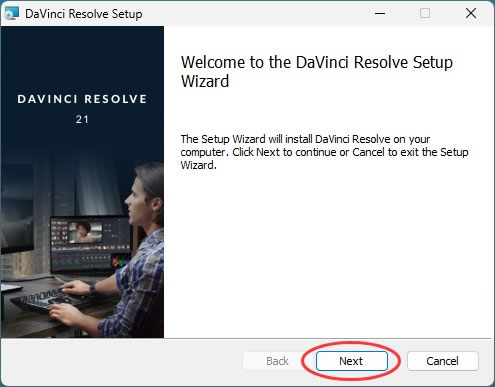Close the DaVinci Resolve Setup window

[x=471, y=13]
